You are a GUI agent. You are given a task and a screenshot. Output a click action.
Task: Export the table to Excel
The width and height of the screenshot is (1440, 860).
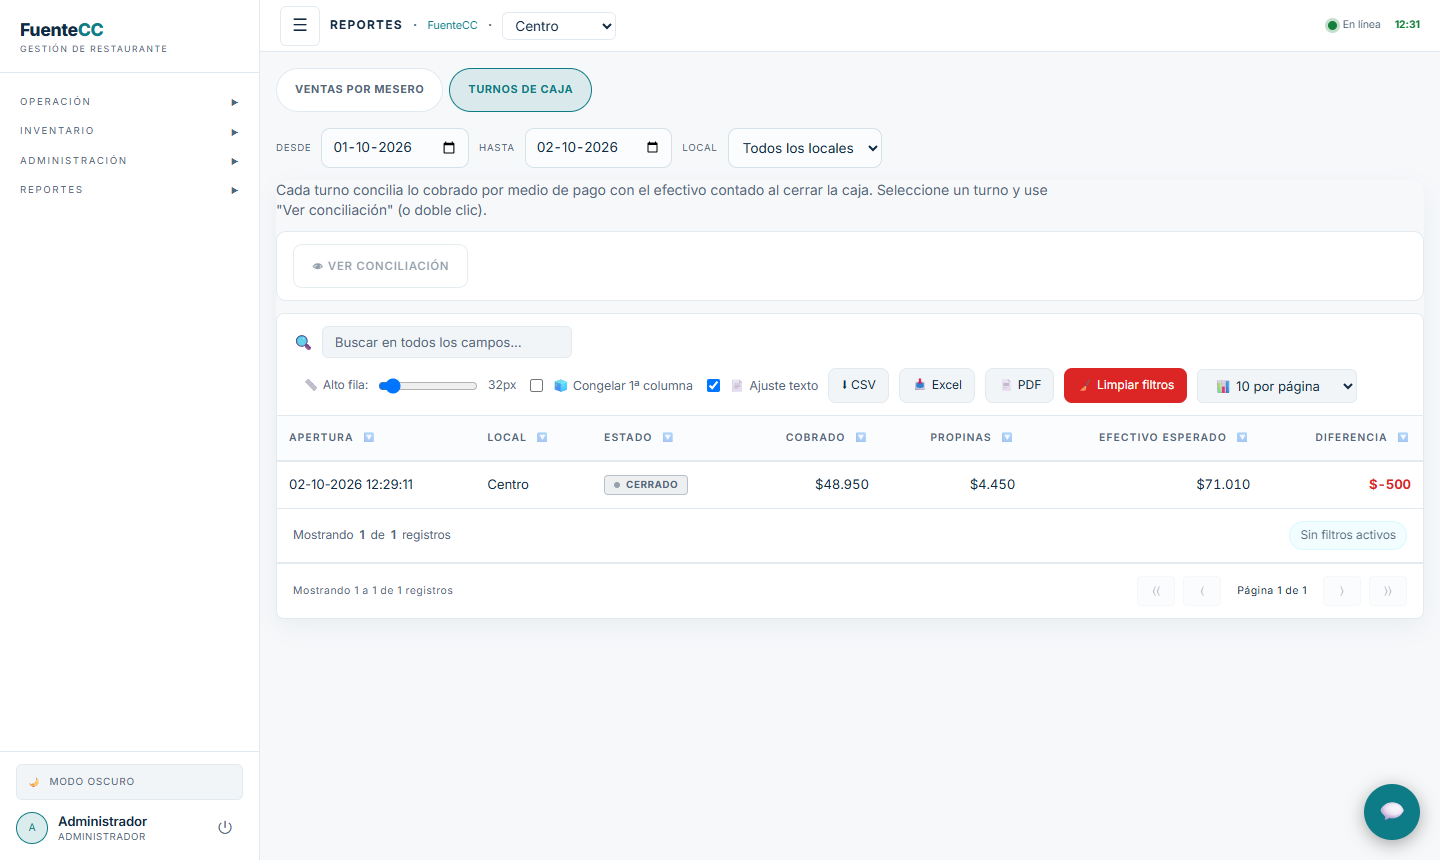(937, 385)
